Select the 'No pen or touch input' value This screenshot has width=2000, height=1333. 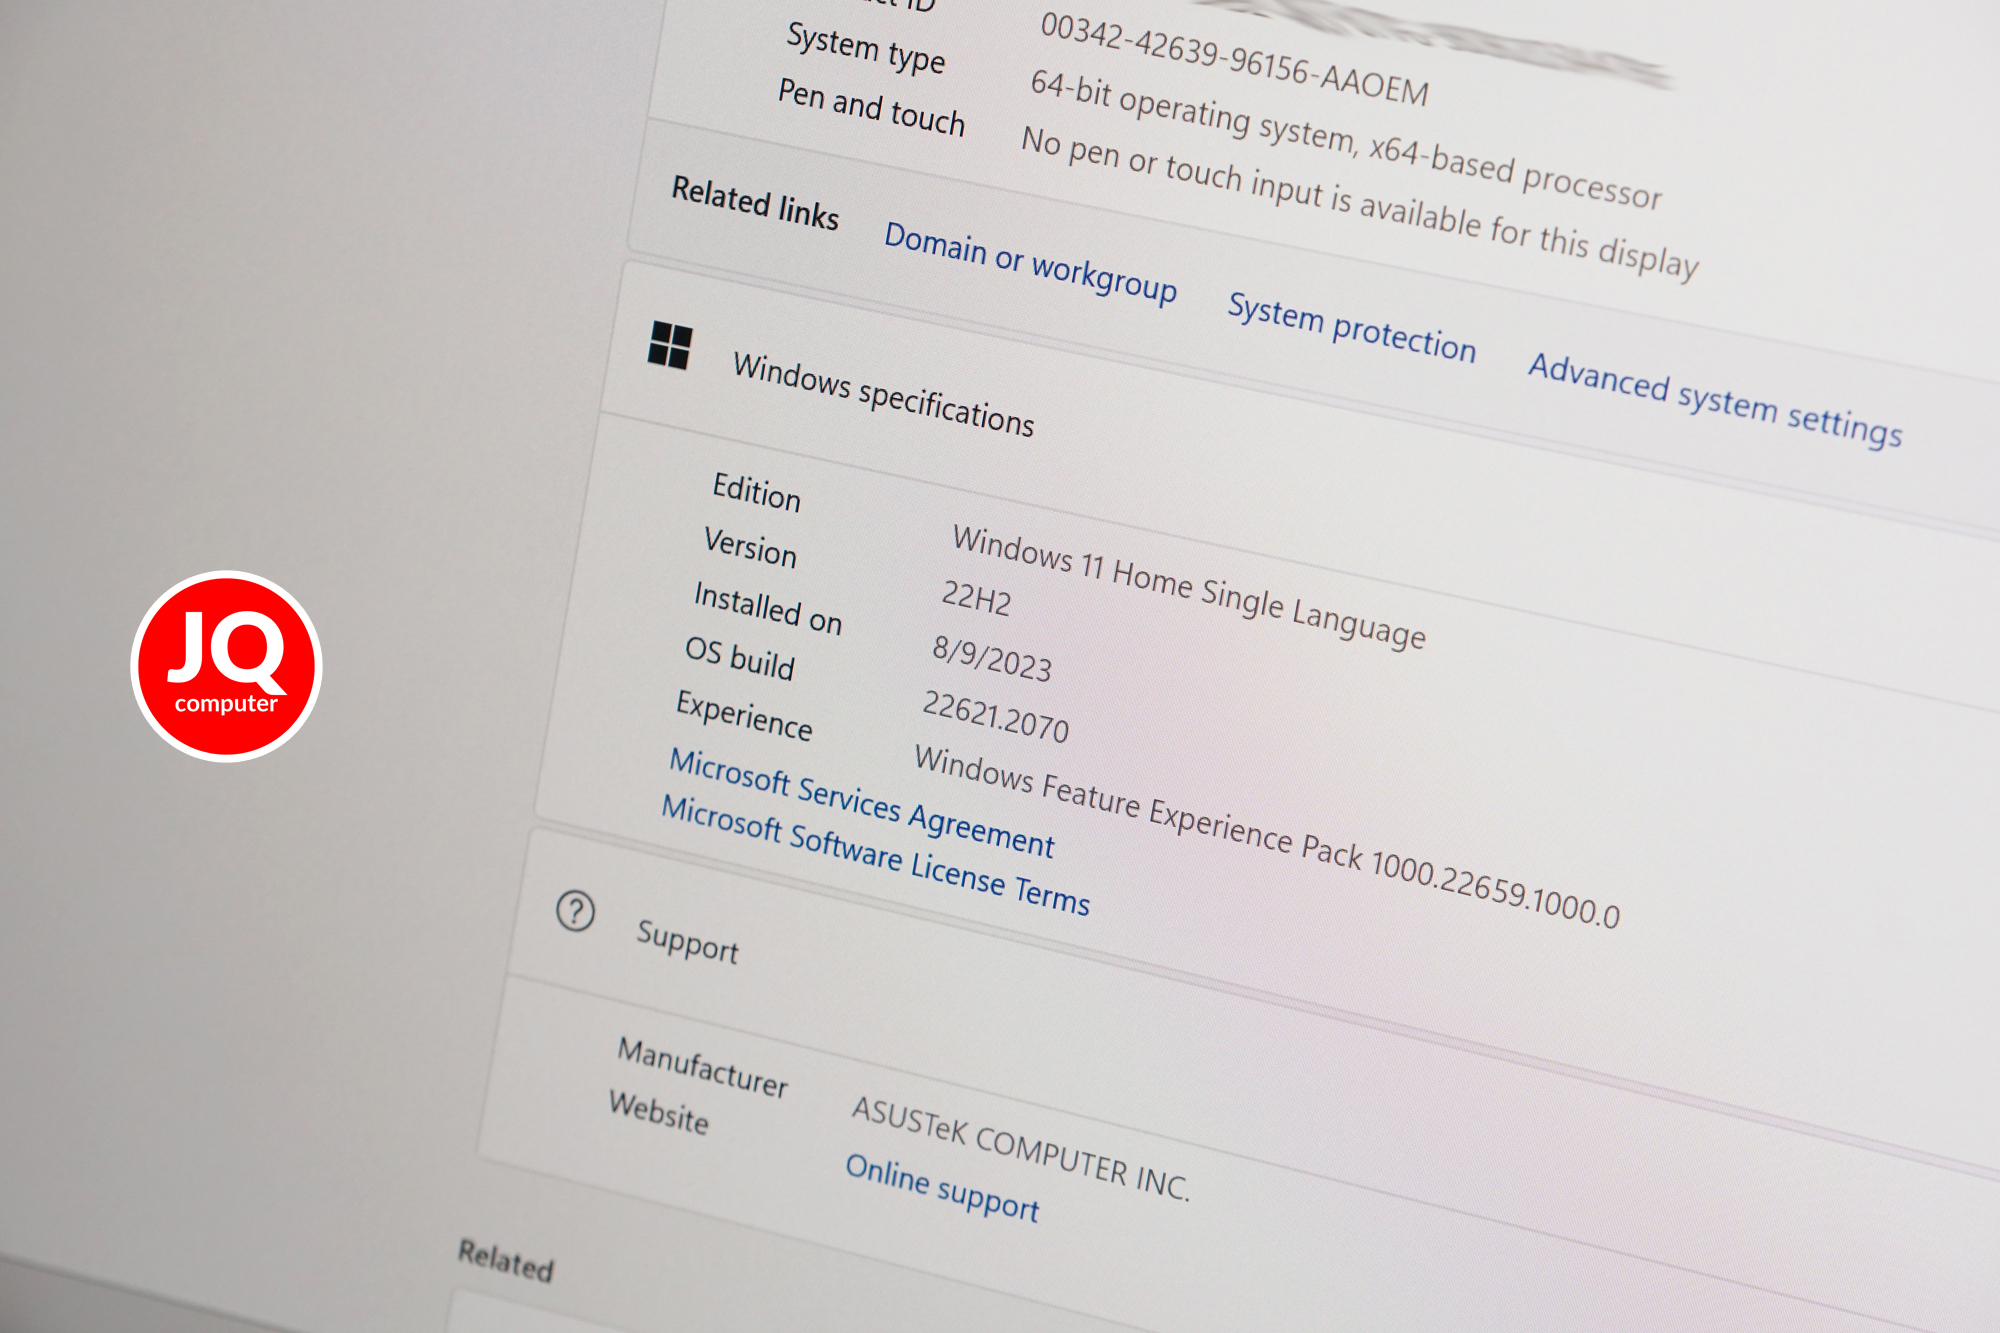(x=1359, y=204)
